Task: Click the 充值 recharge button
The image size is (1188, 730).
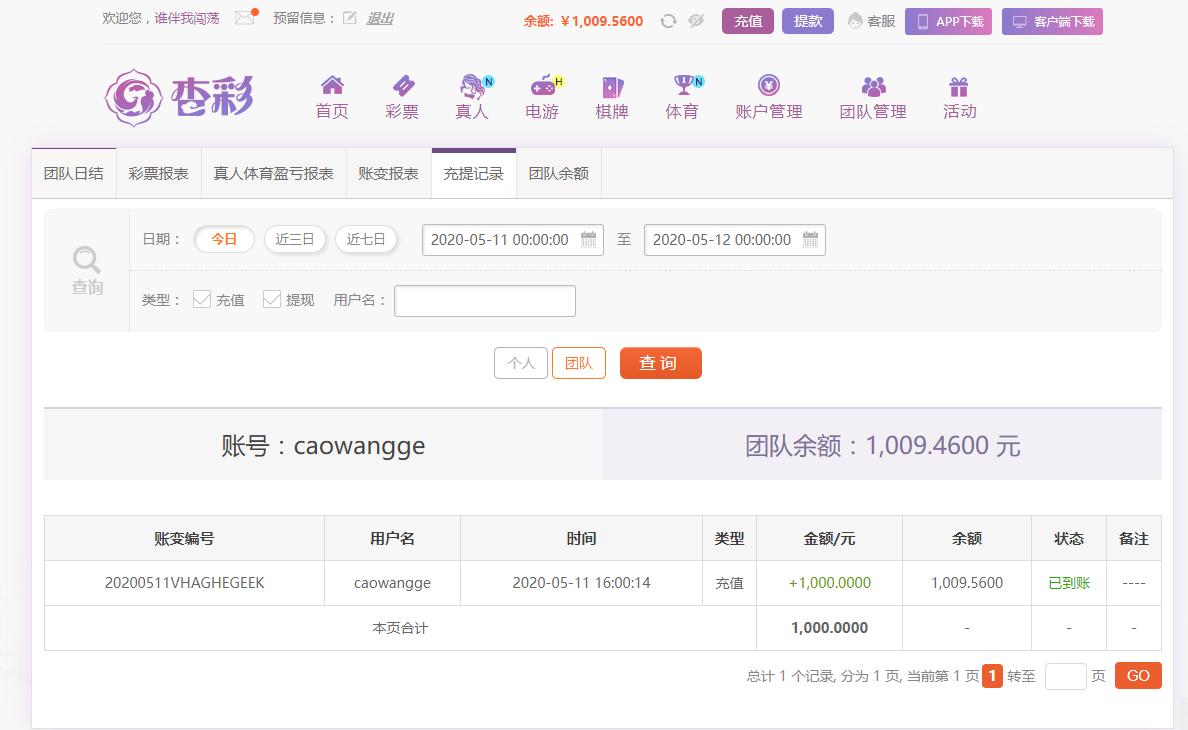Action: (748, 21)
